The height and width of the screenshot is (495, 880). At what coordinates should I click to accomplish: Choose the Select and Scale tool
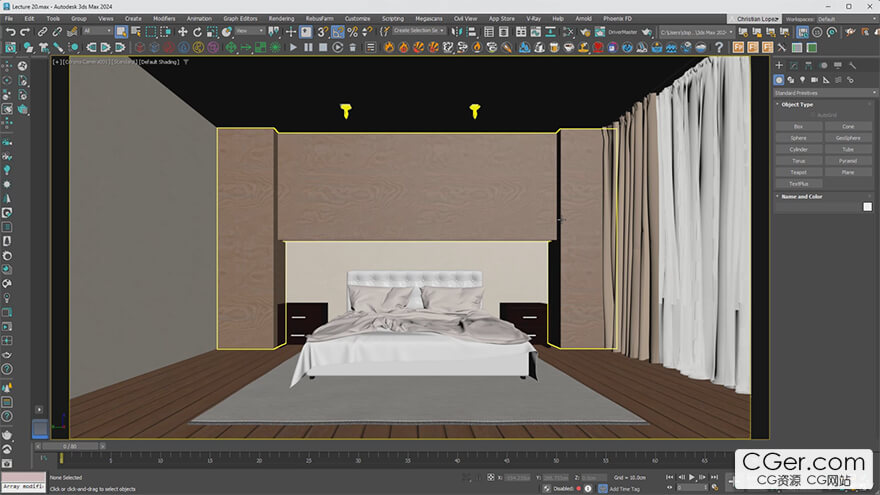click(212, 32)
